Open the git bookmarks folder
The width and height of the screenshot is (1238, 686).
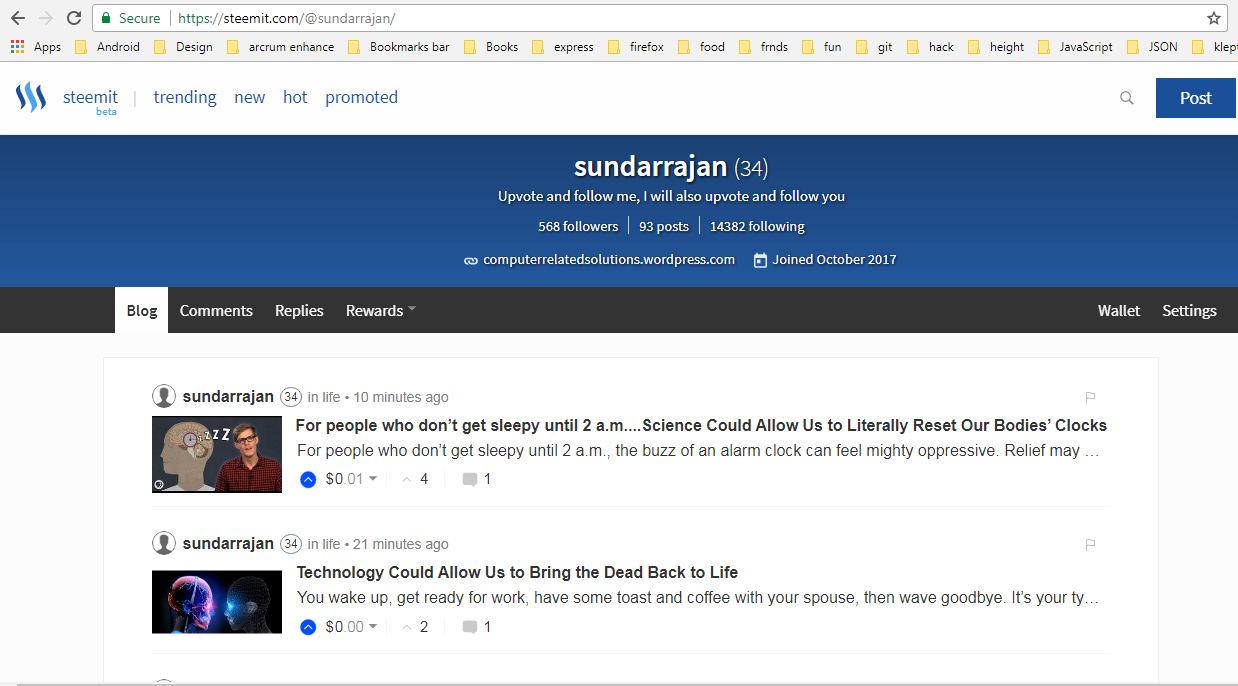pos(875,47)
